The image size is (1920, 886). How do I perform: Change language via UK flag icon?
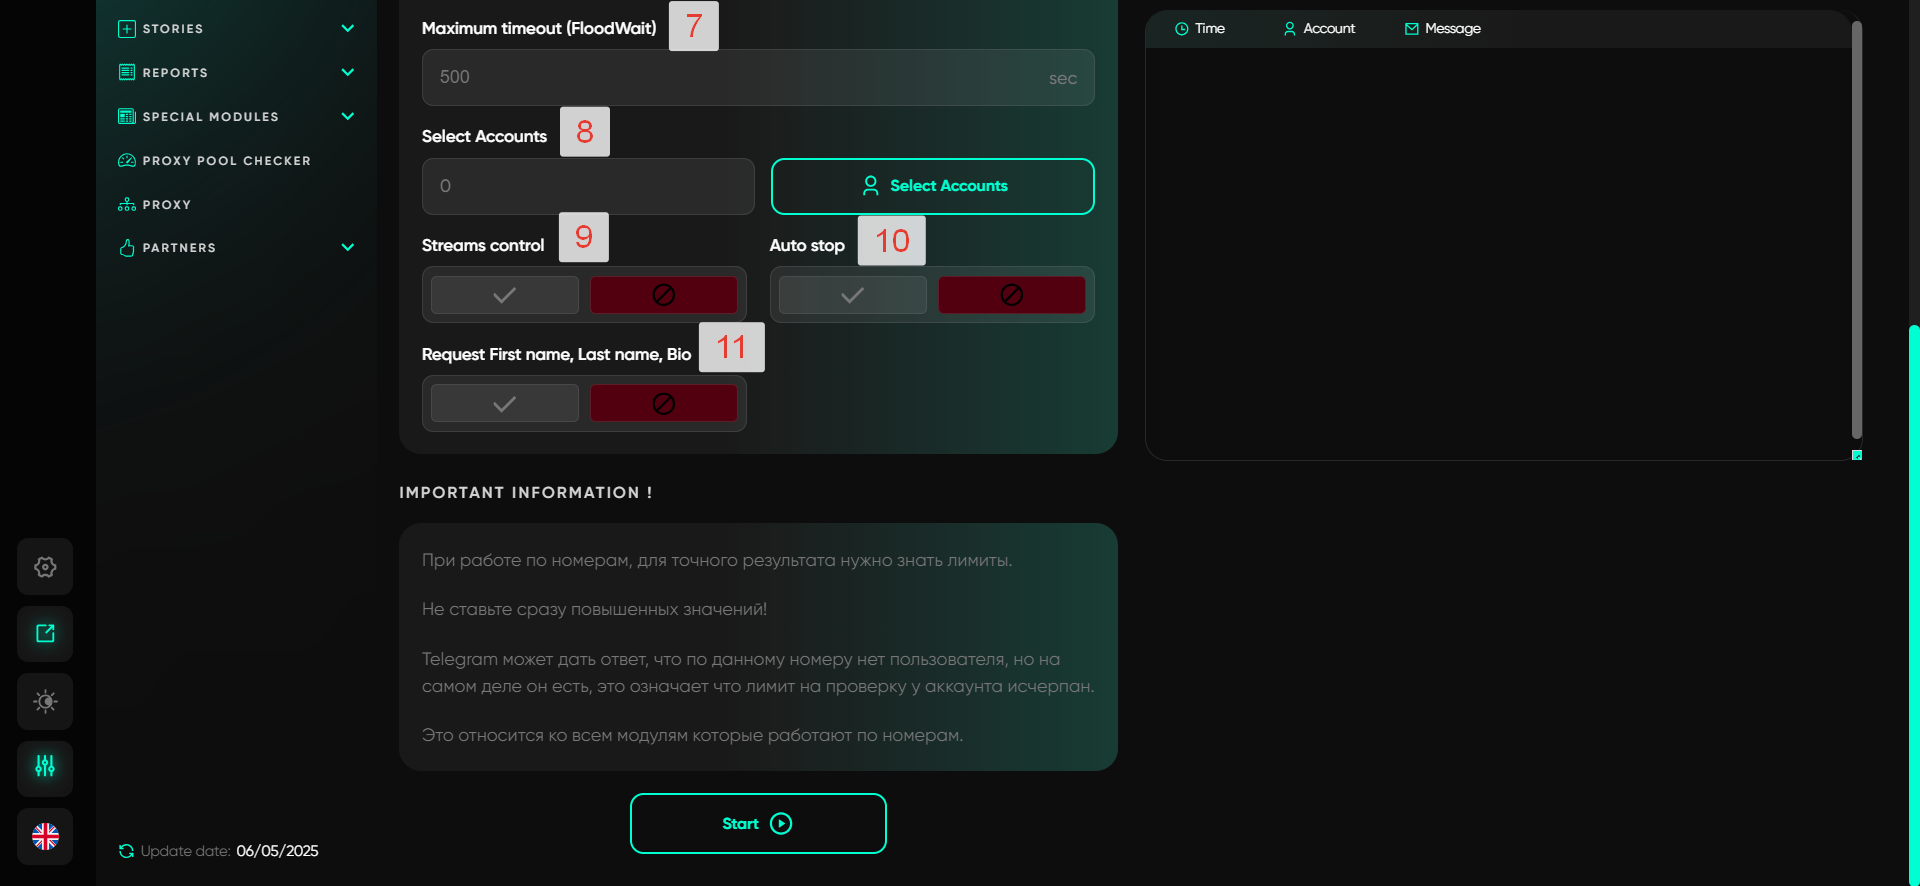(45, 836)
